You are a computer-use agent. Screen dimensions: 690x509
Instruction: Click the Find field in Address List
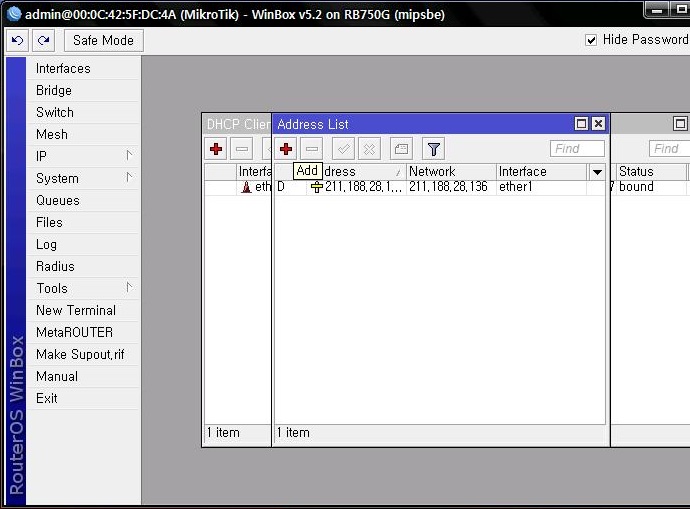click(x=577, y=149)
